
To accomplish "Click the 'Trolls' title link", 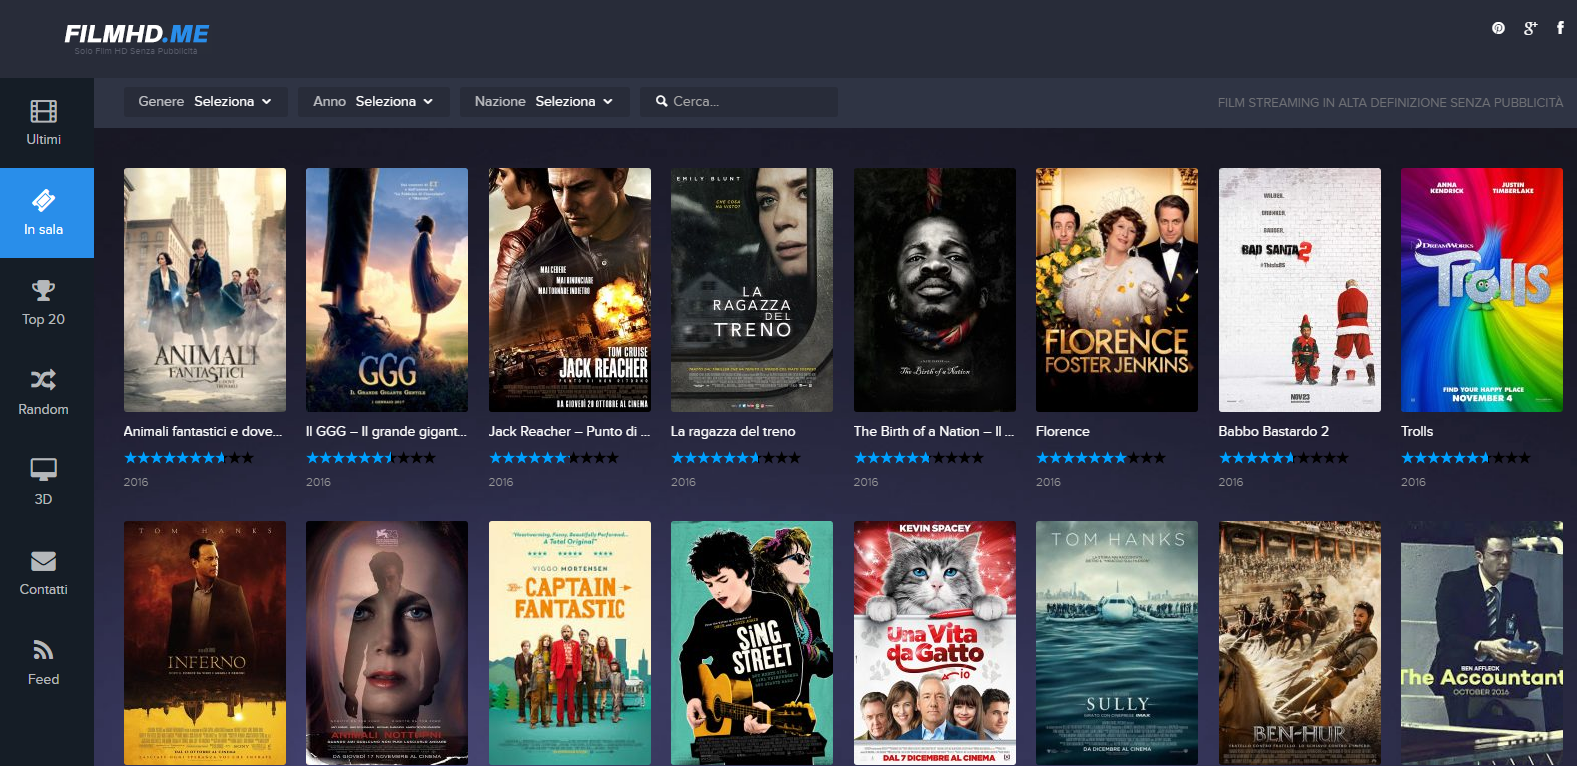I will [x=1417, y=431].
